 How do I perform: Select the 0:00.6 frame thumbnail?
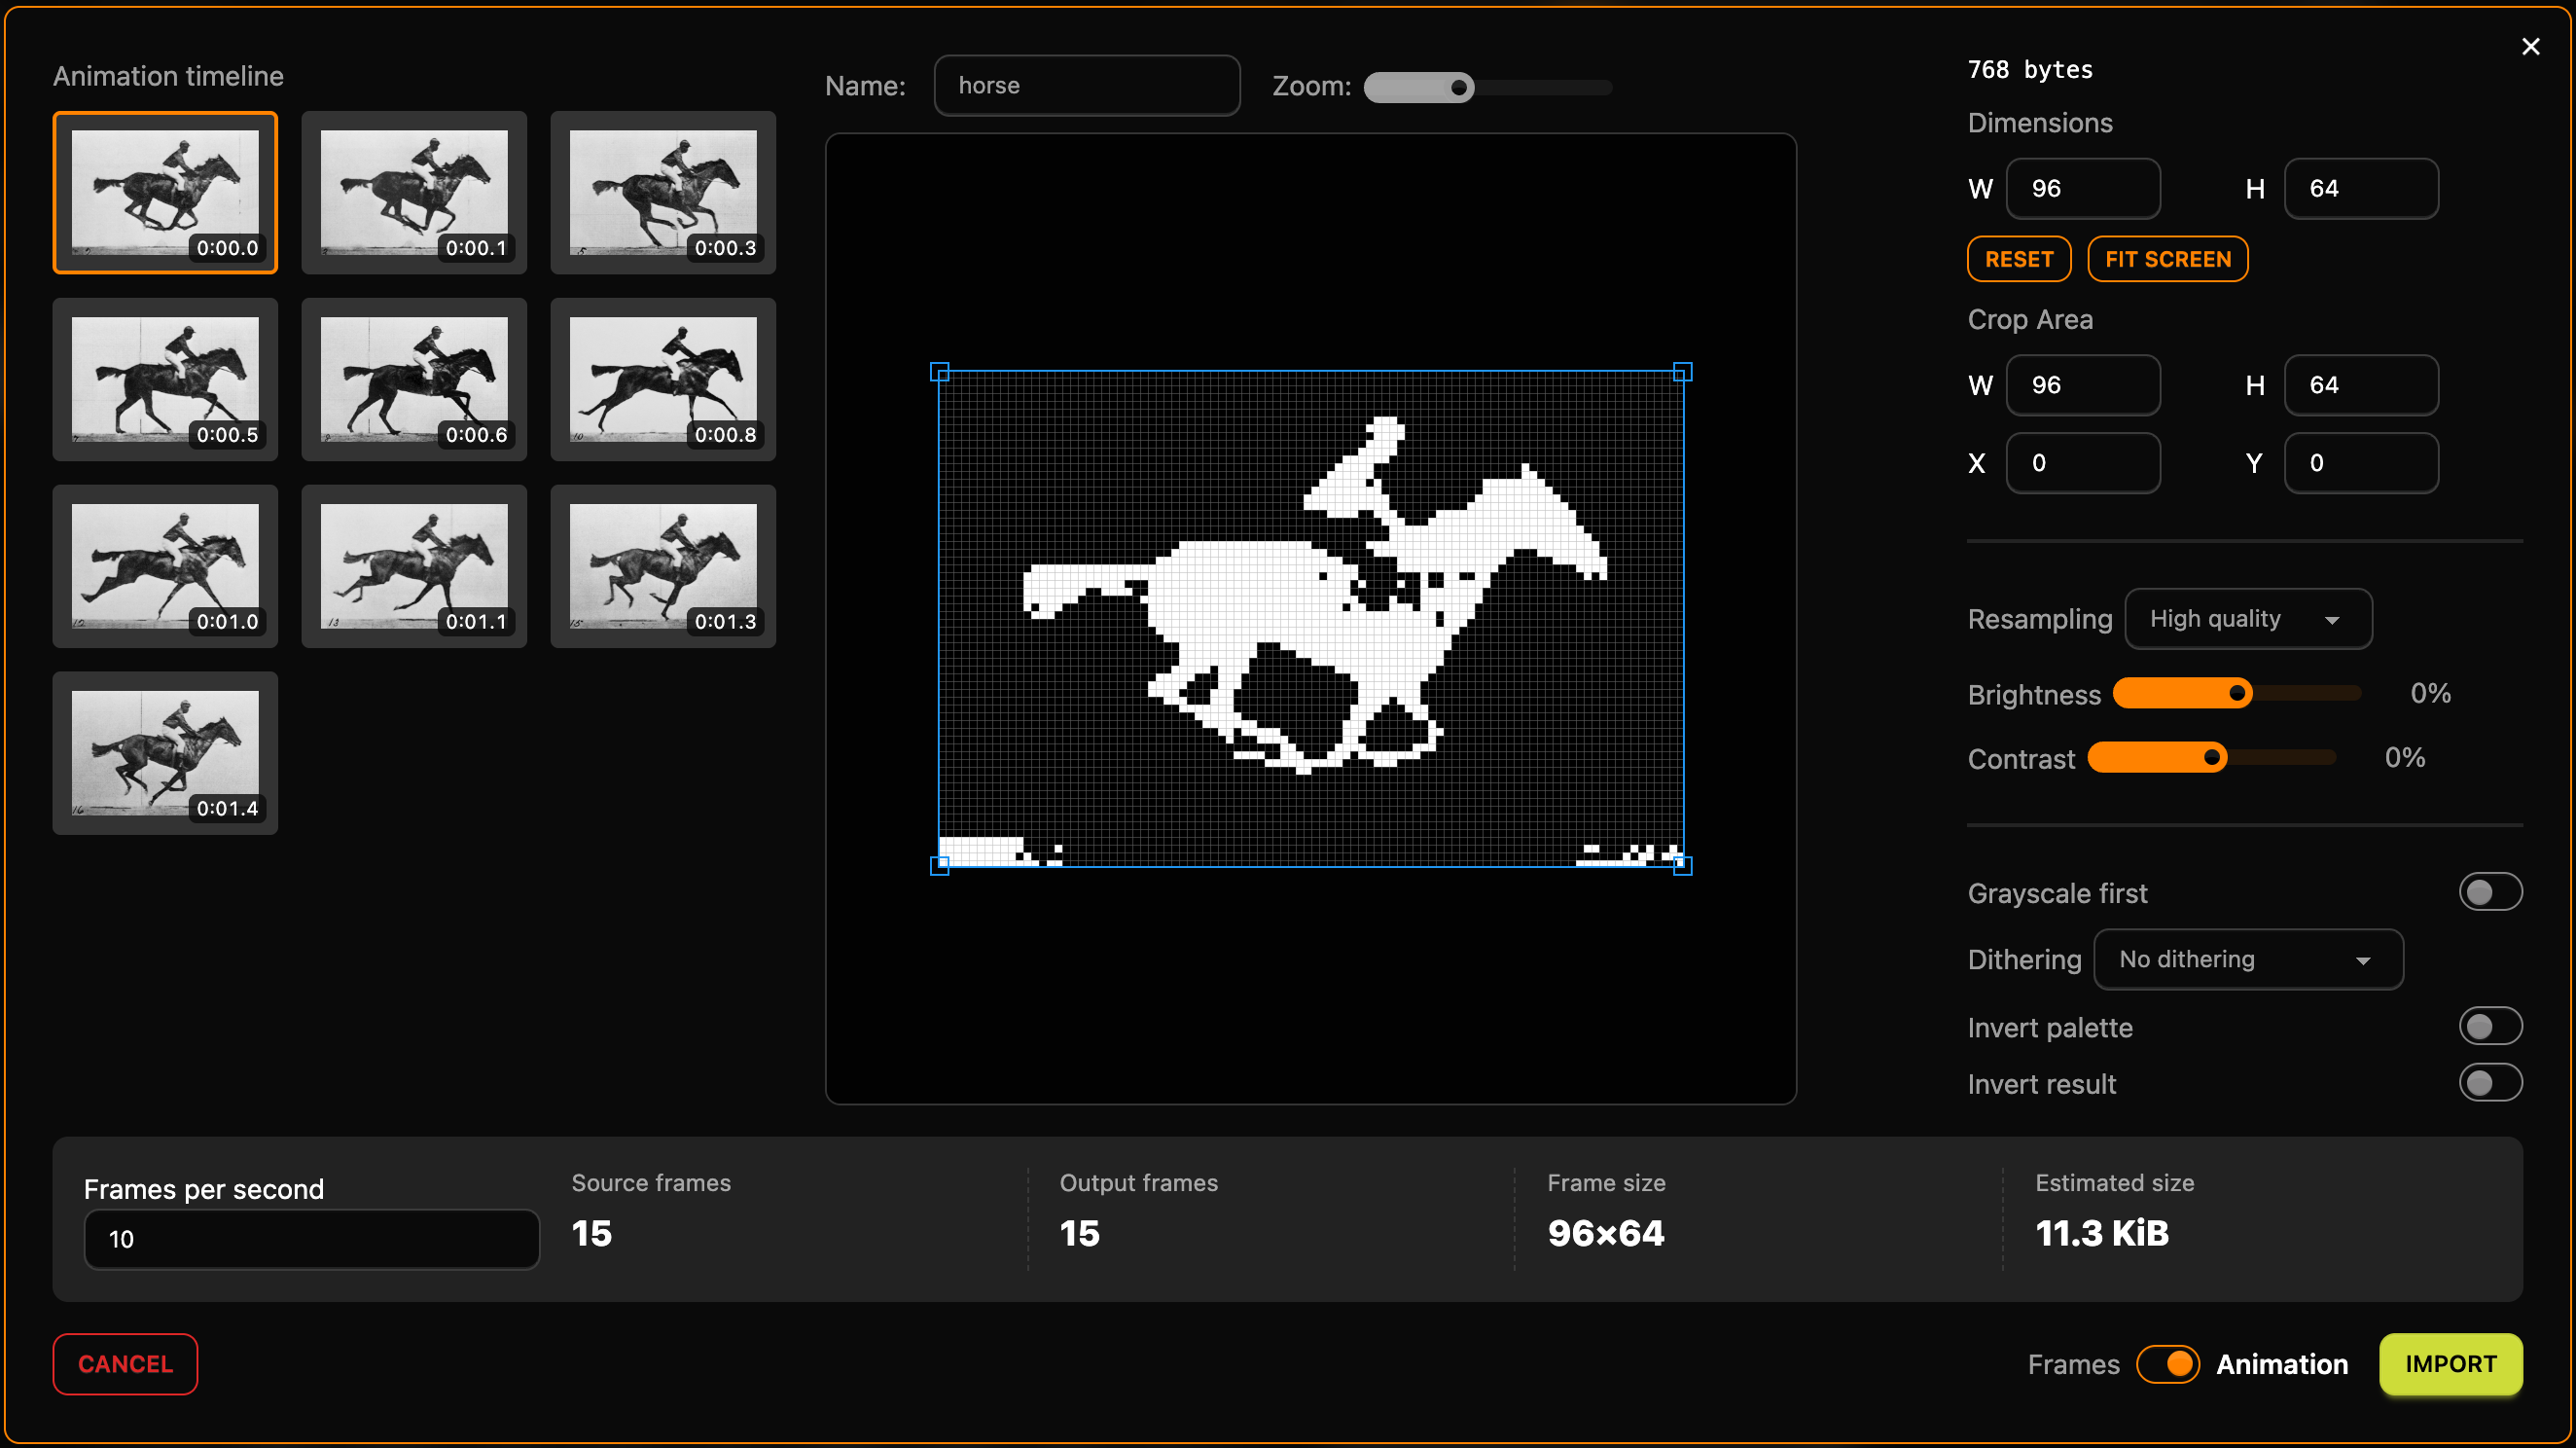414,379
